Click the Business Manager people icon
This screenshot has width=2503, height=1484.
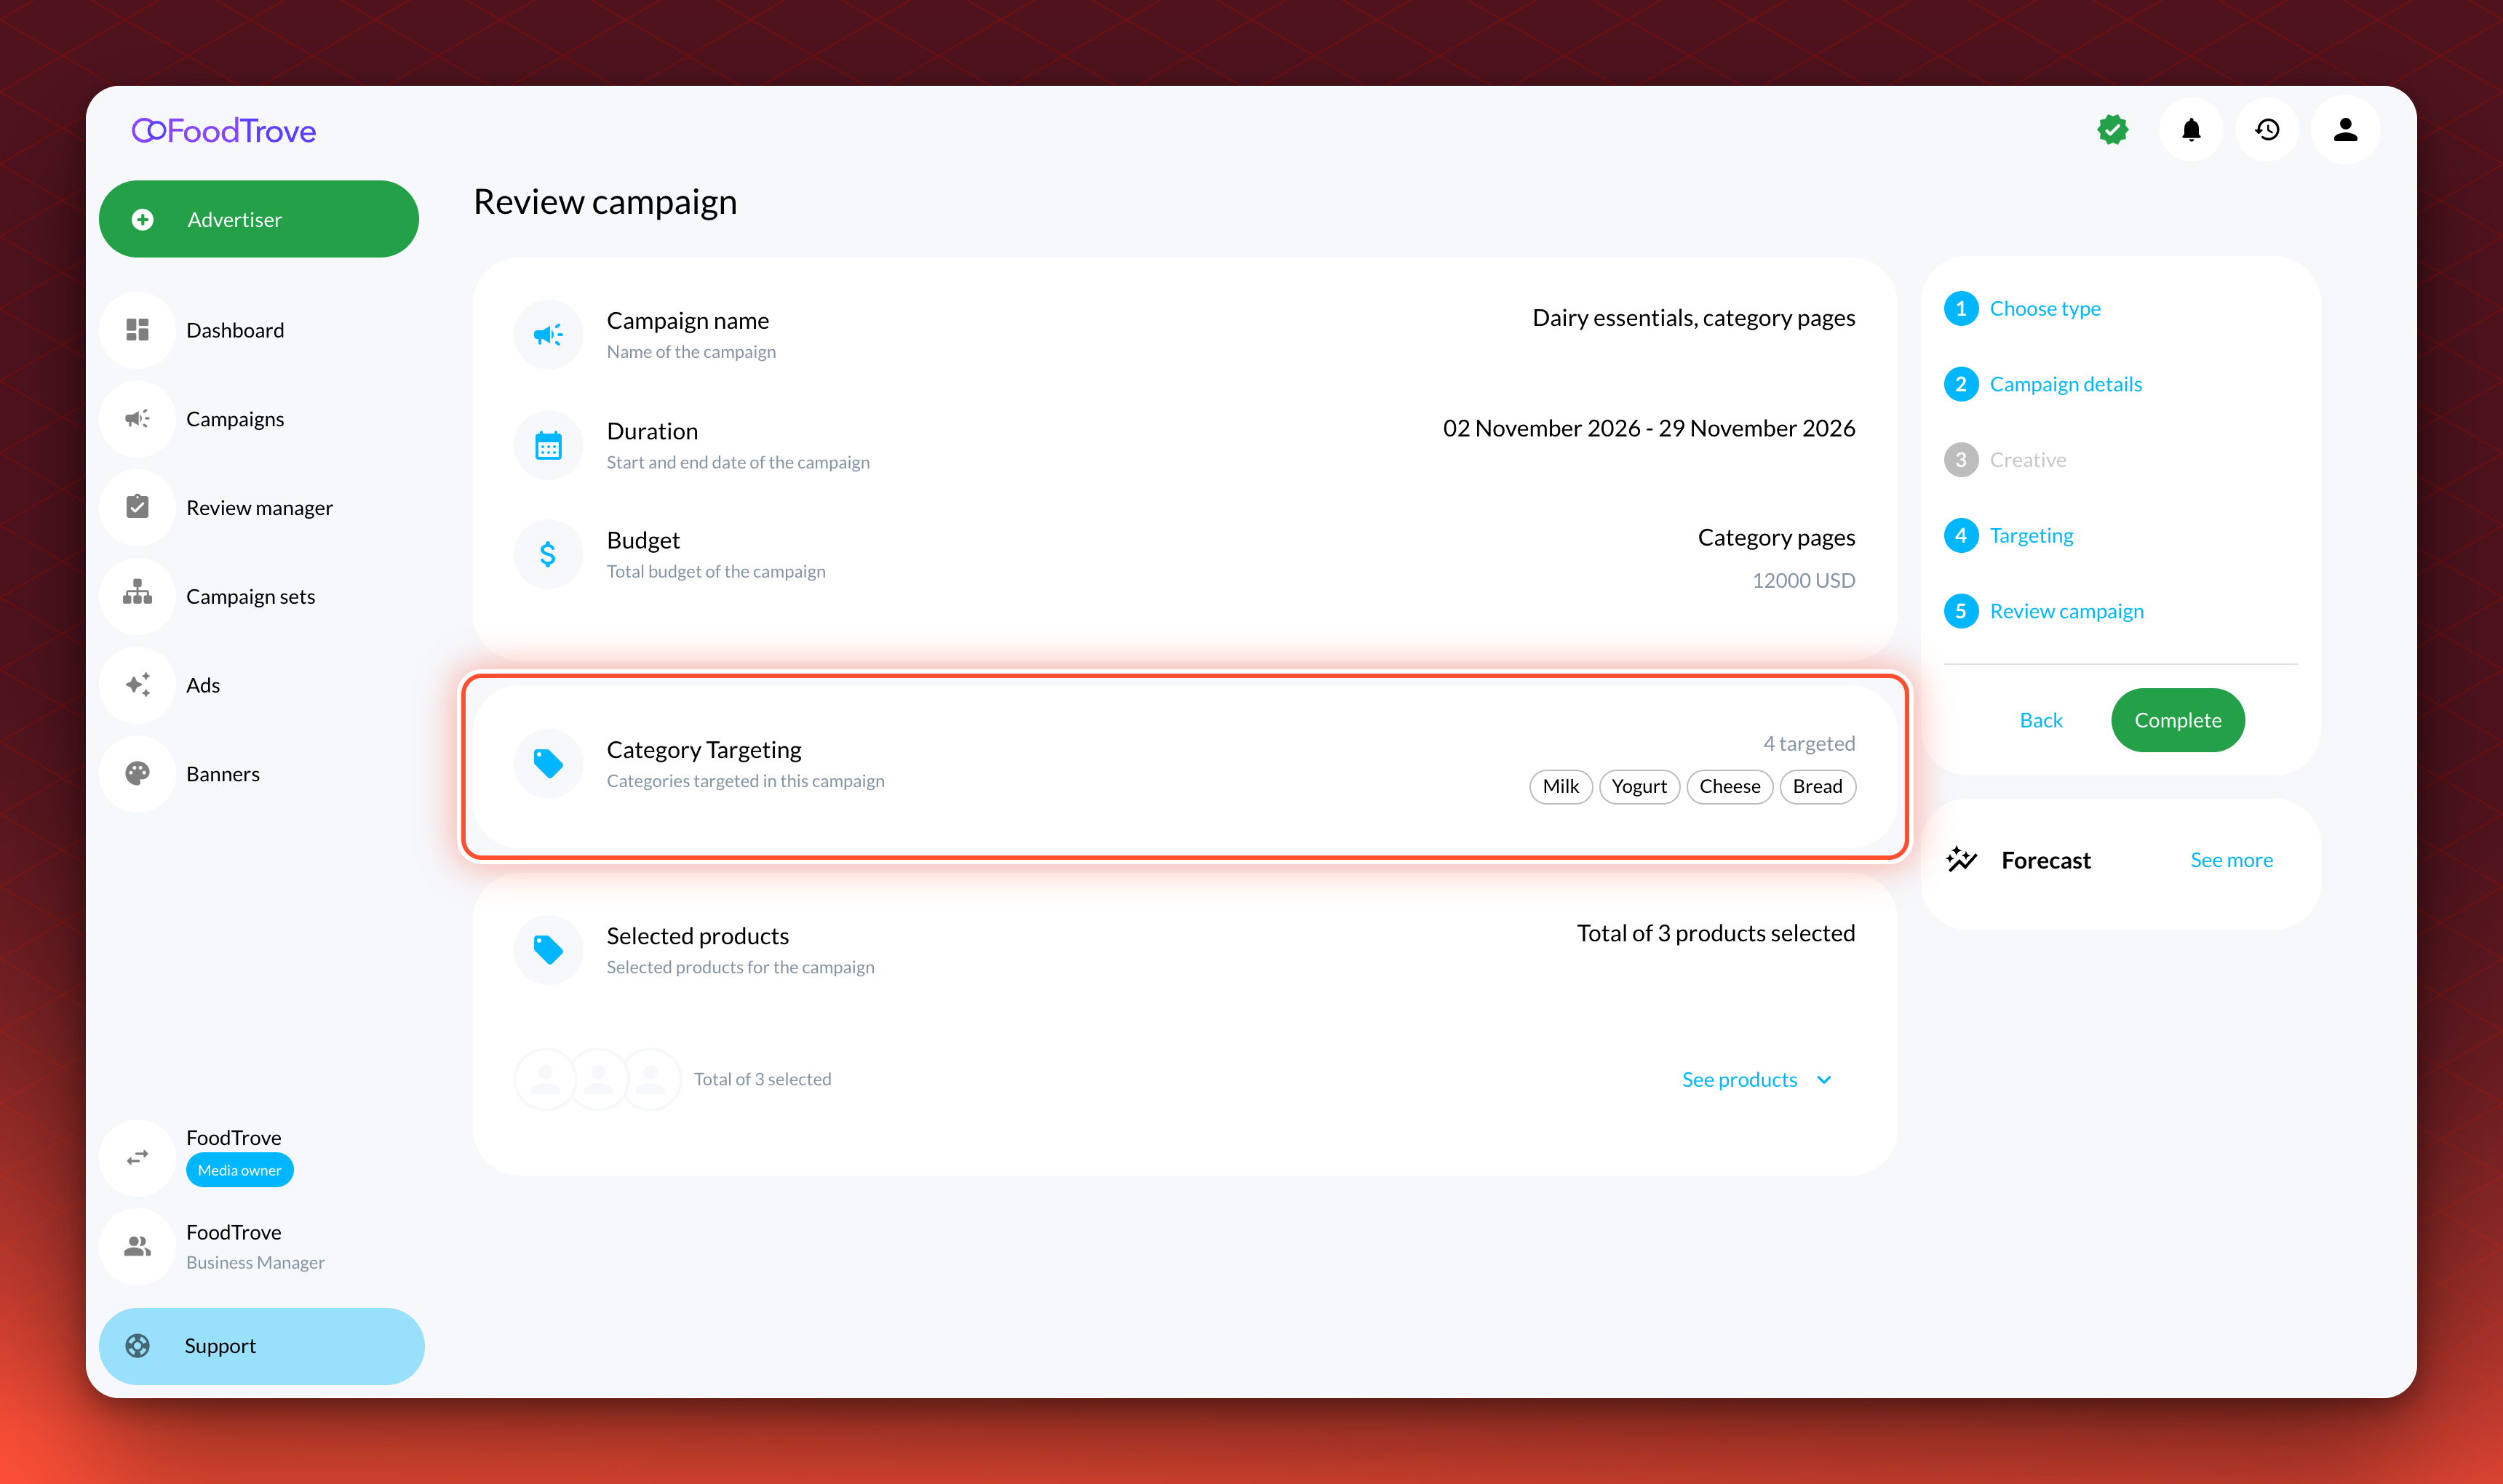[x=138, y=1246]
